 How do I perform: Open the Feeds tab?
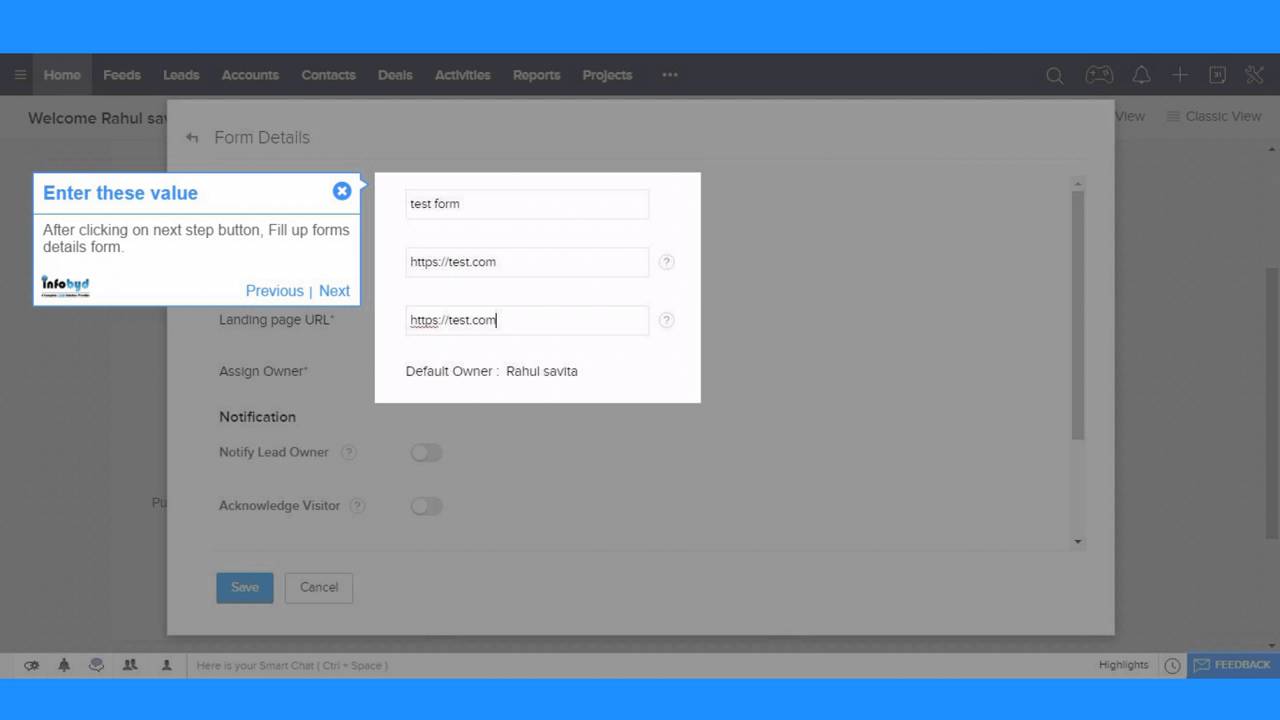[x=122, y=75]
